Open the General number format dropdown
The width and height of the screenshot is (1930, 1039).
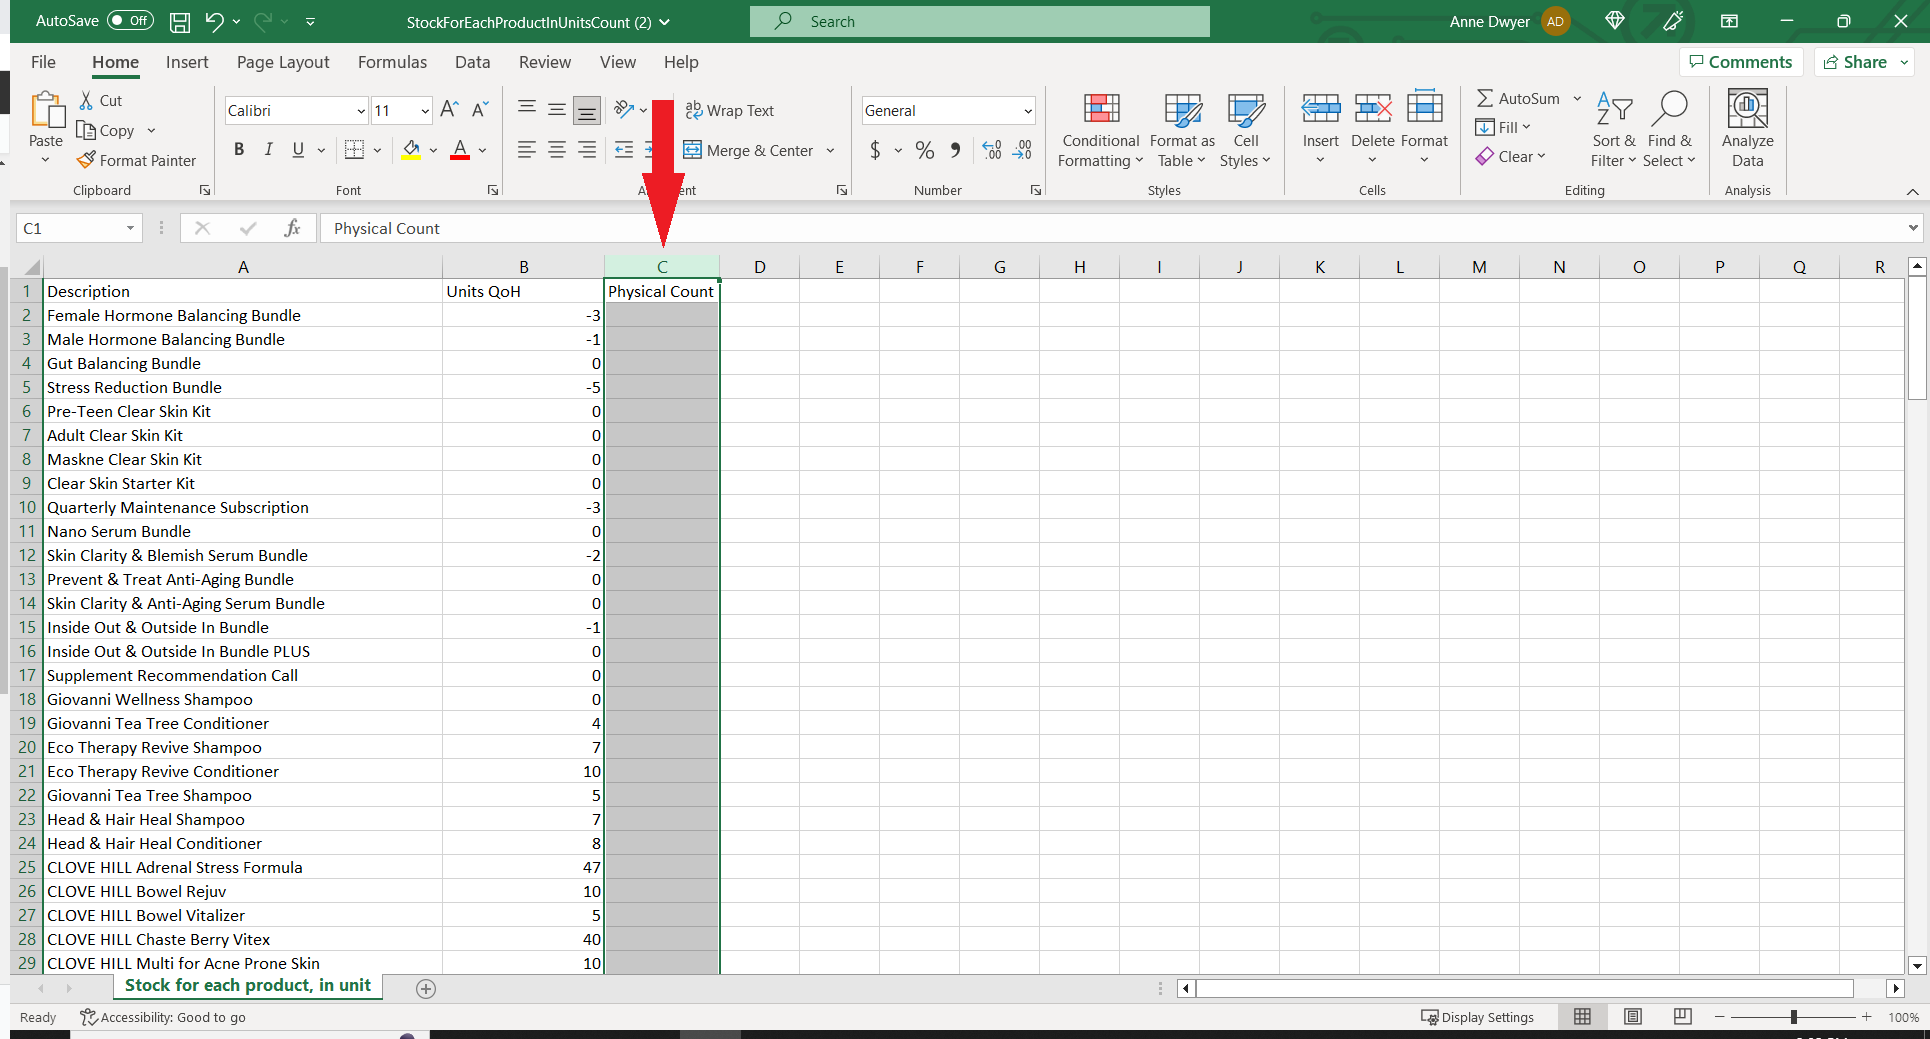(1027, 111)
